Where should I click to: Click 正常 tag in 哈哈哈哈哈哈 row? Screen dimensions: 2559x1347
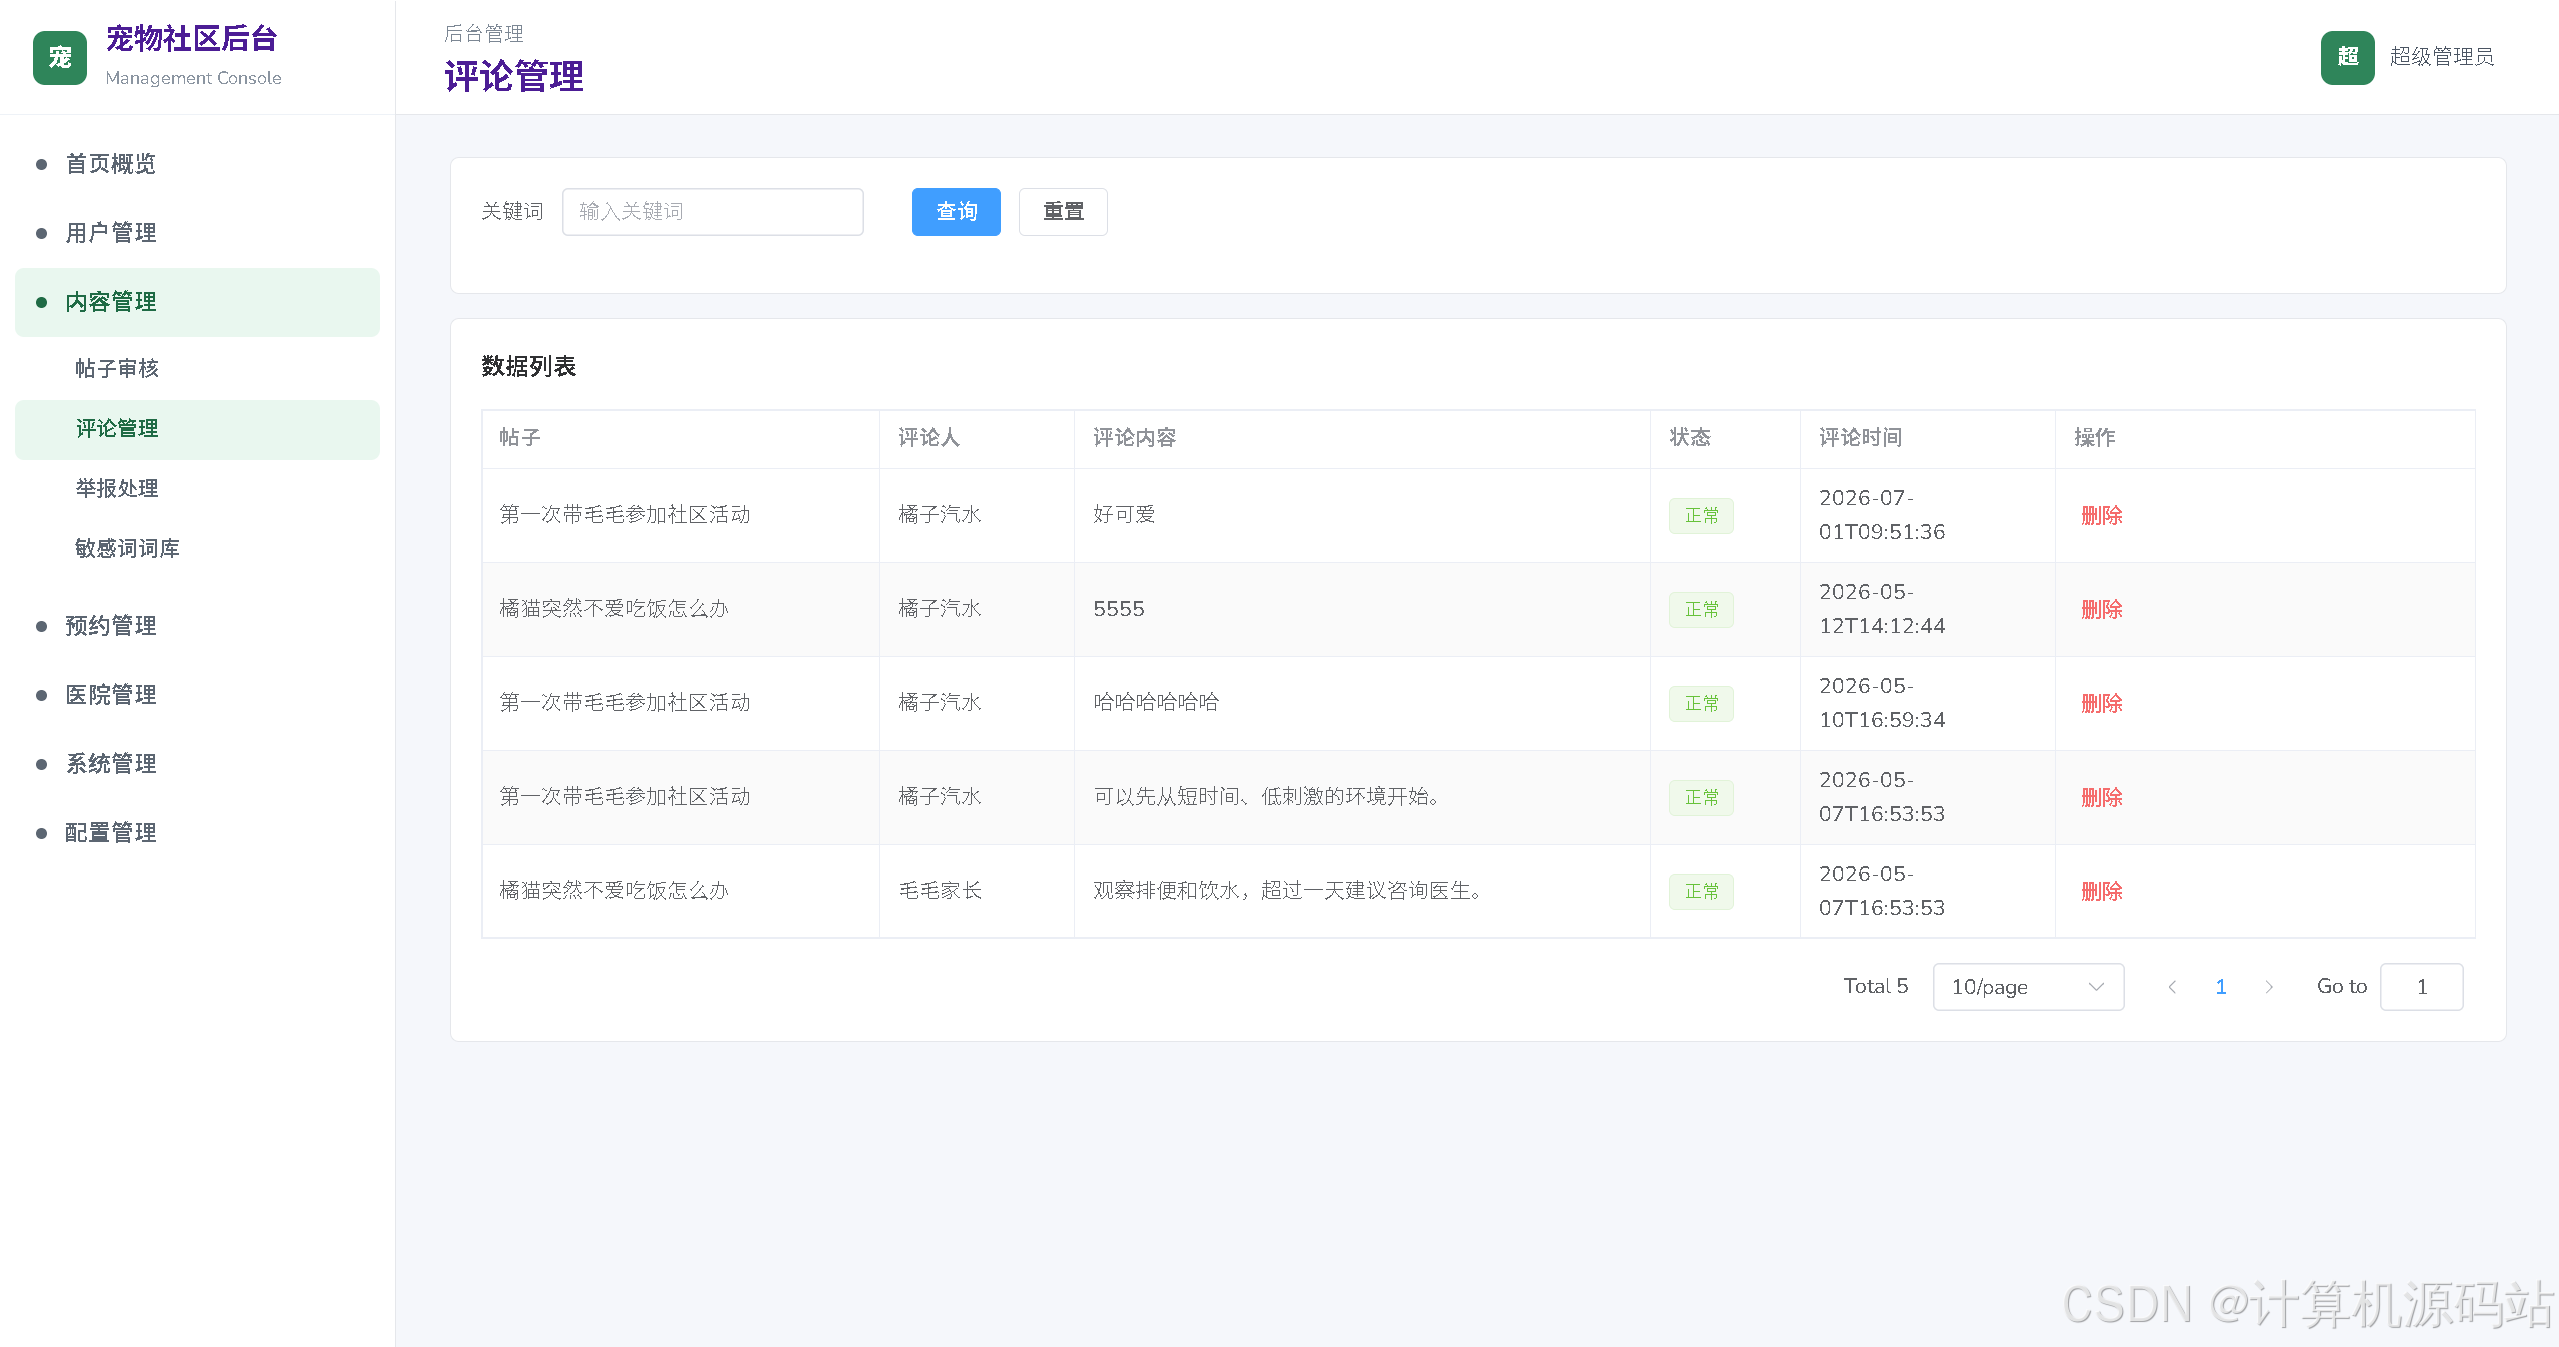point(1701,704)
